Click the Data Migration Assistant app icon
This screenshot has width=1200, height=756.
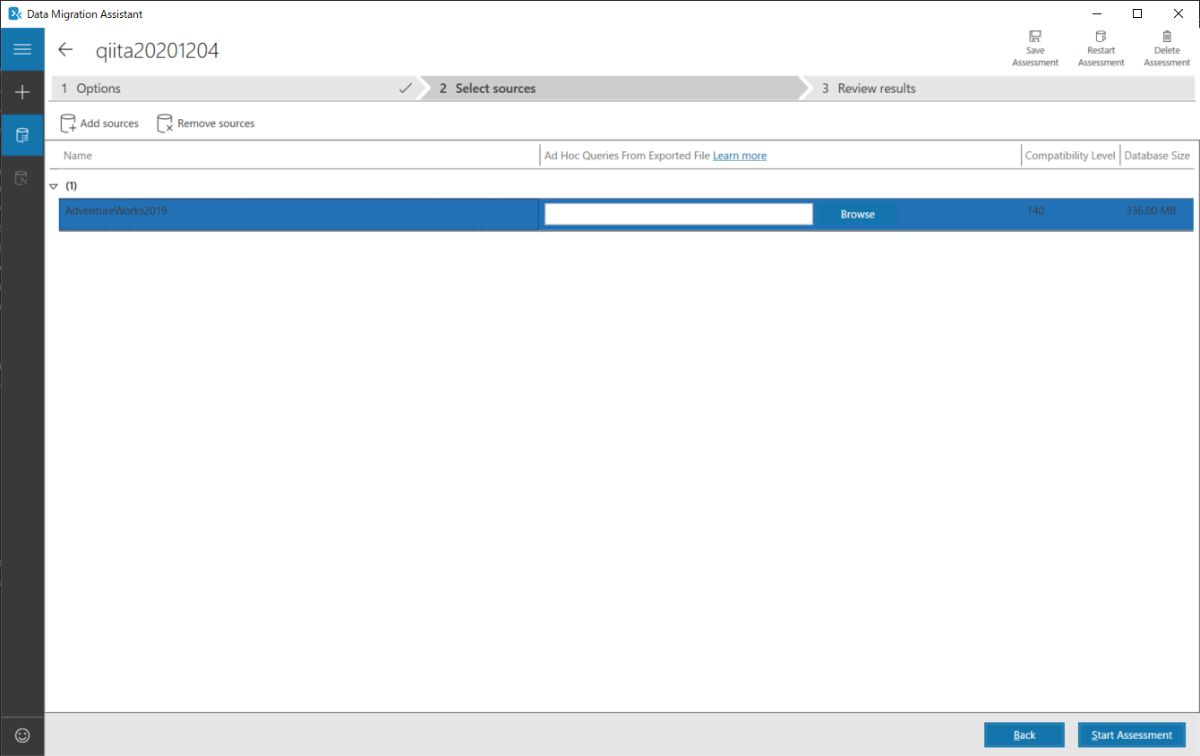click(x=14, y=14)
